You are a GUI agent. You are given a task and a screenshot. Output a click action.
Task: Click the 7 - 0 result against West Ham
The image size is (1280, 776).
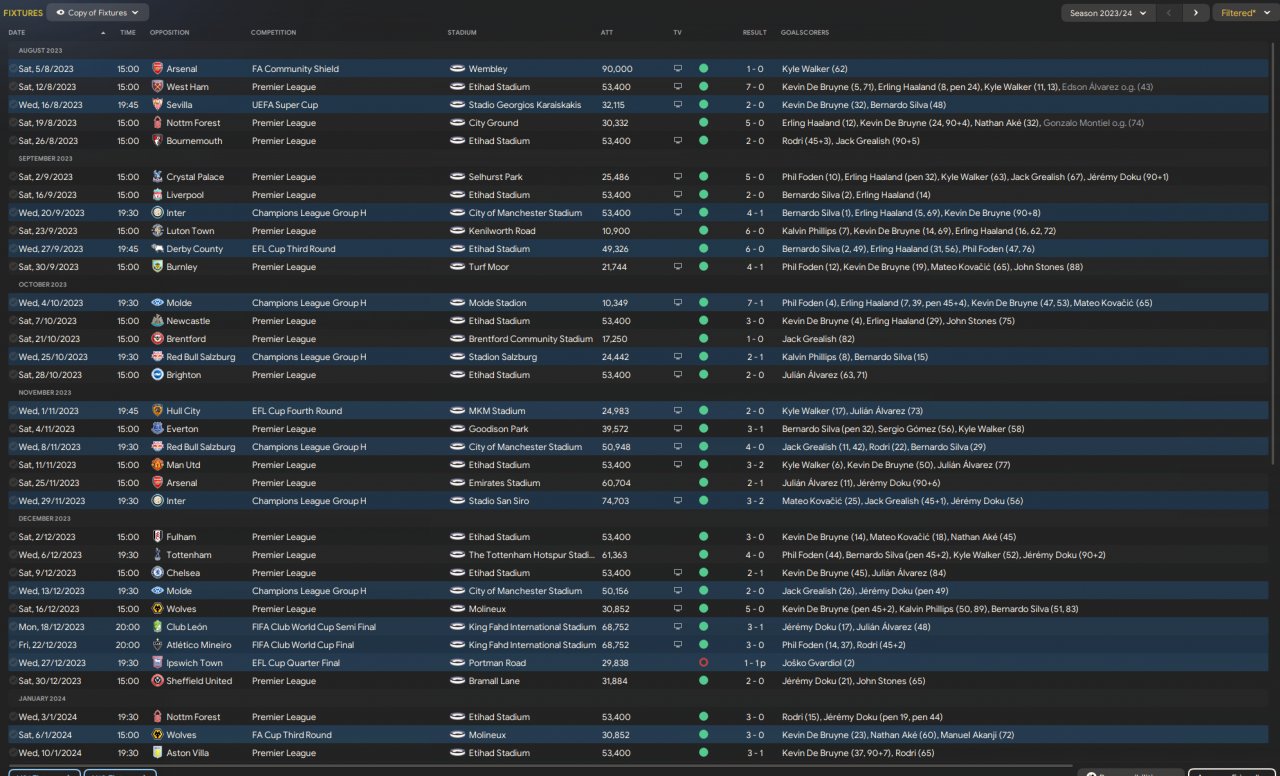755,87
